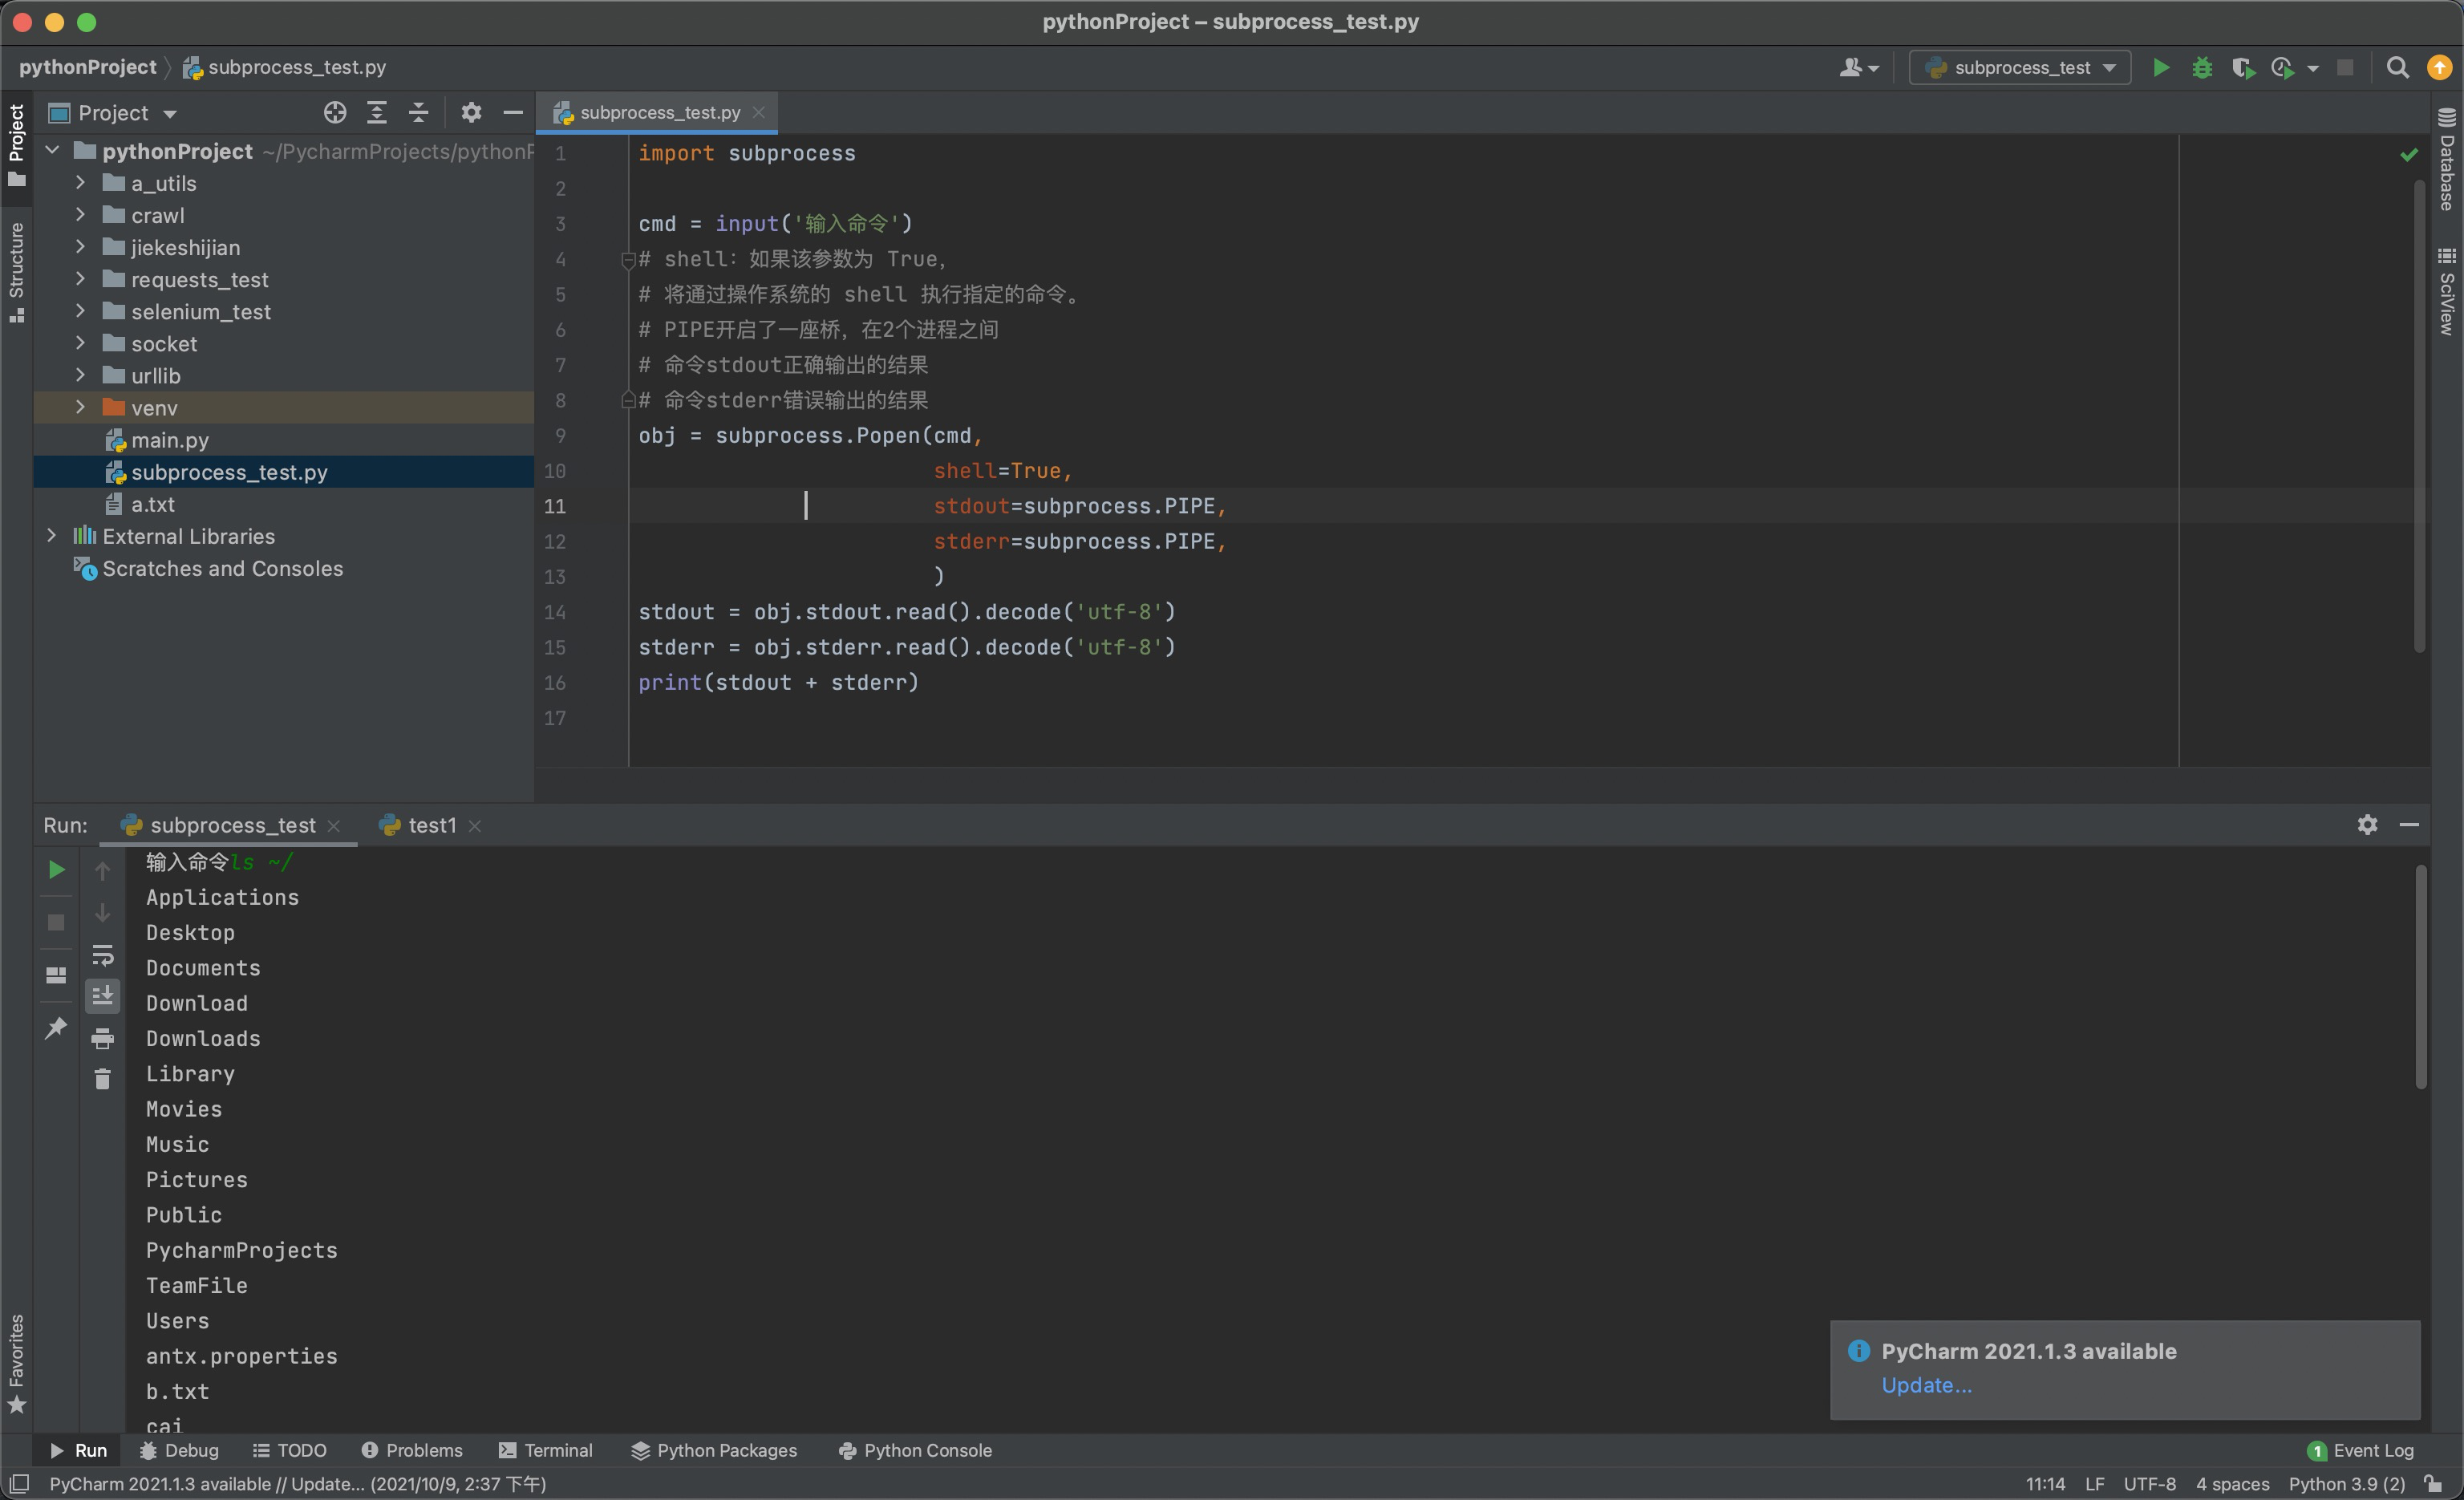Viewport: 2464px width, 1500px height.
Task: Click the print icon in the Run panel
Action: click(x=102, y=1038)
